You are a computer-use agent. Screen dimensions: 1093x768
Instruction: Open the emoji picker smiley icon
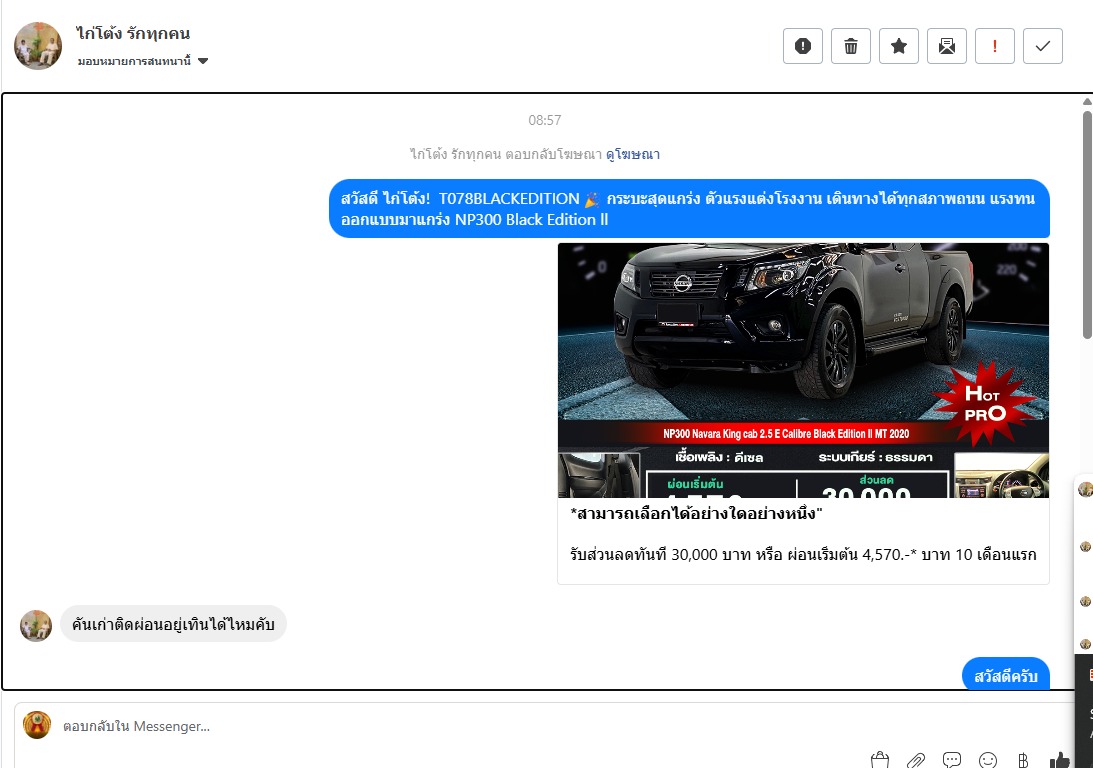coord(988,760)
